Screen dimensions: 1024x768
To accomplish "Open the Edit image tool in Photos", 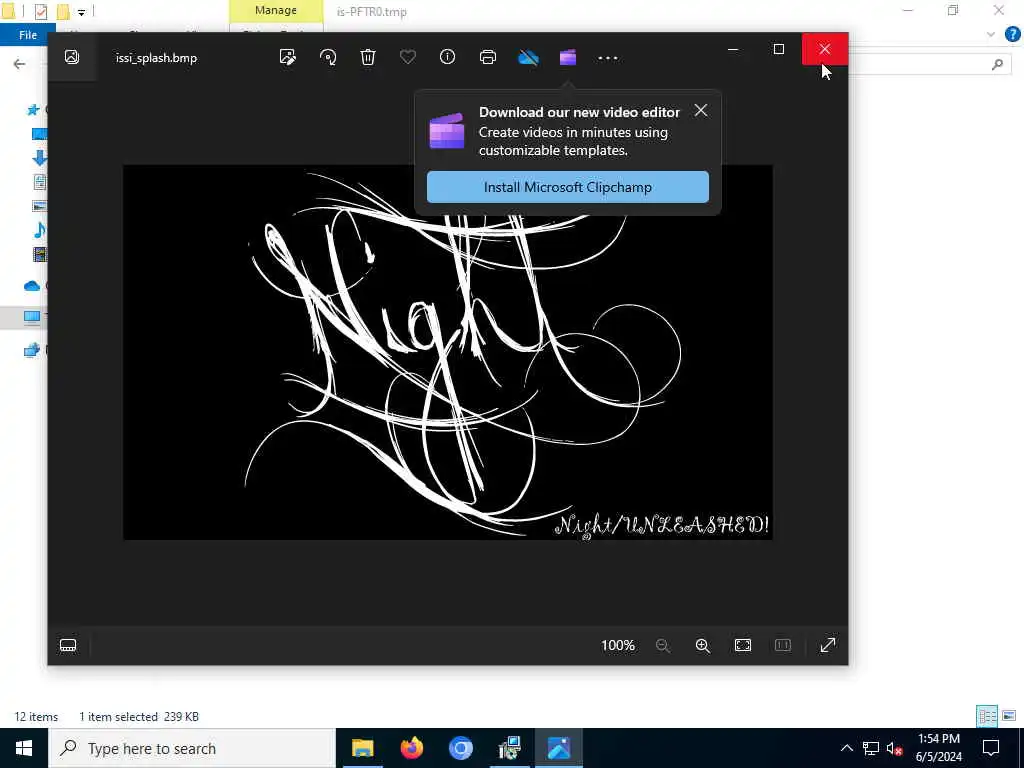I will tap(287, 57).
